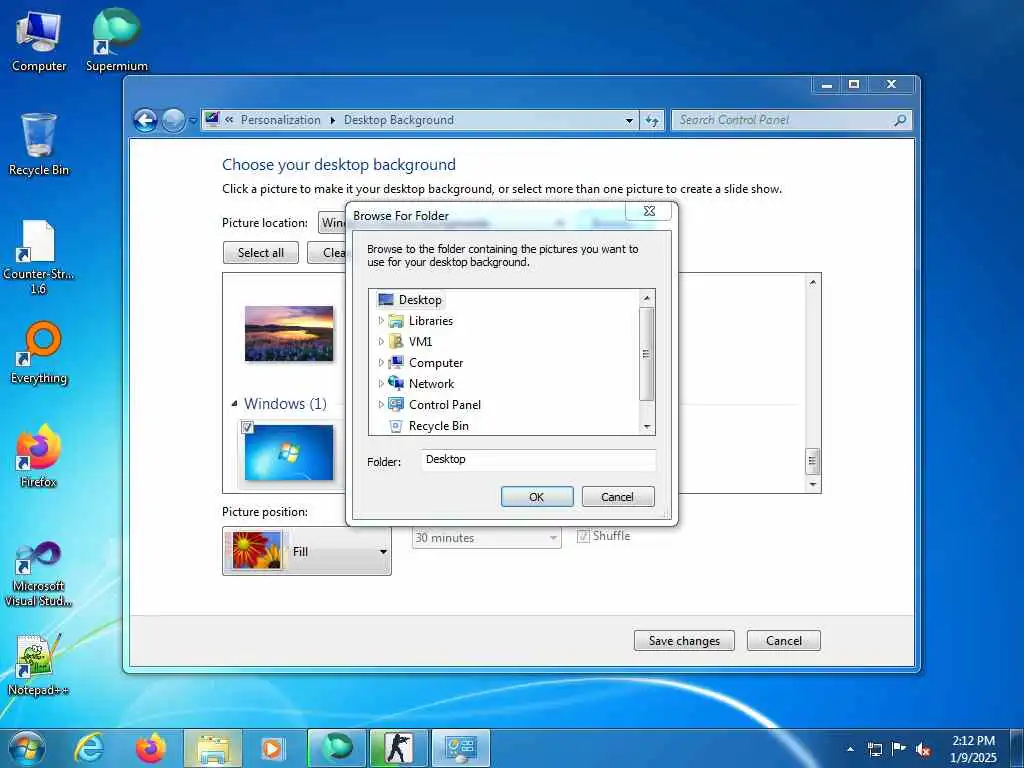Viewport: 1024px width, 768px height.
Task: Open the Picture position Fill dropdown
Action: tap(307, 551)
